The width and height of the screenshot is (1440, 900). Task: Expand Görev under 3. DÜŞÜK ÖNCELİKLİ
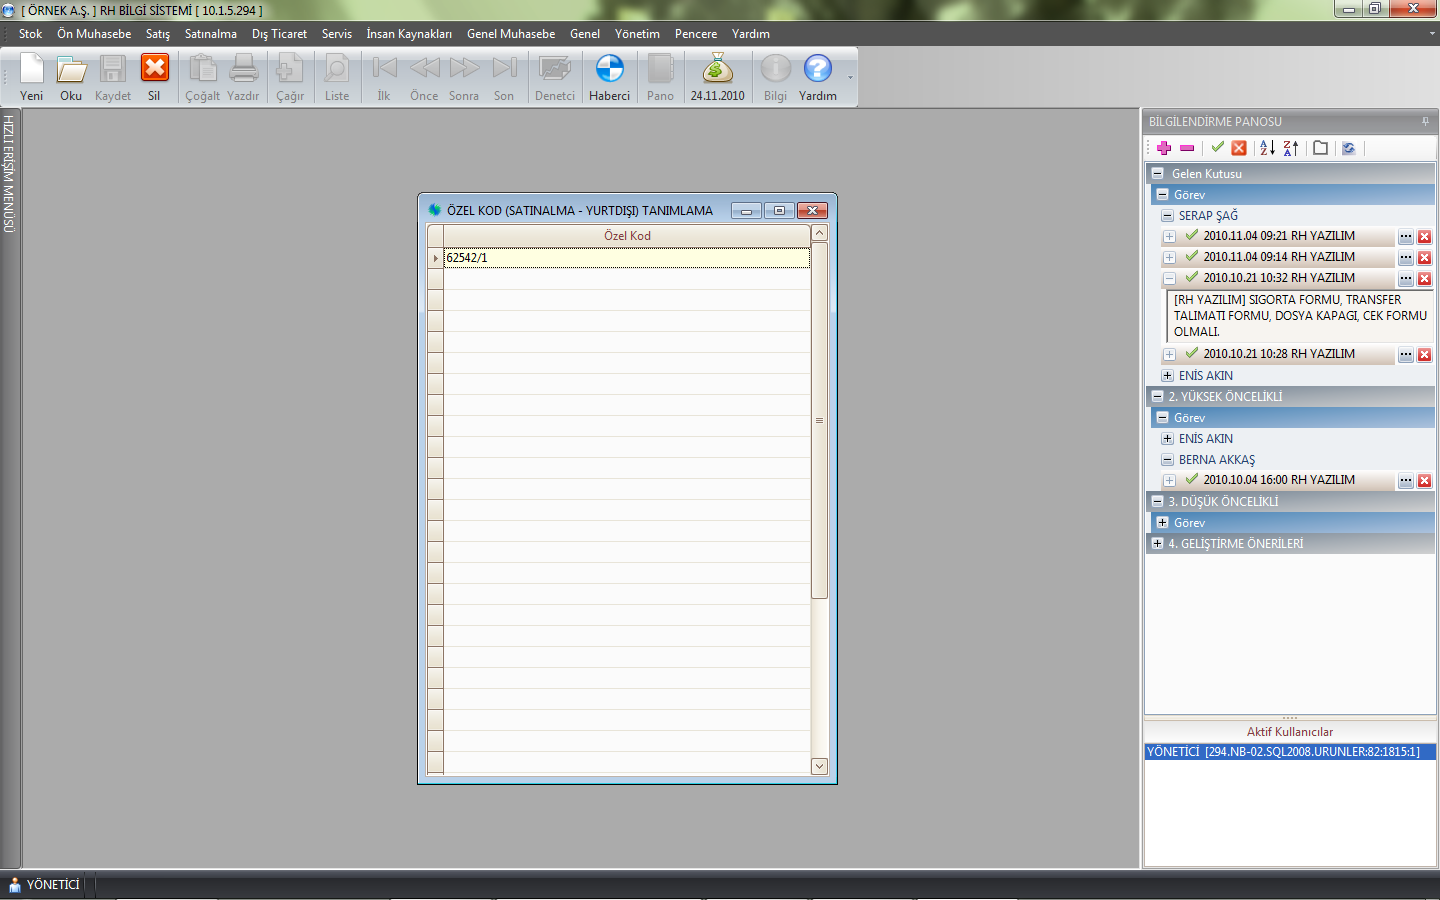[x=1162, y=523]
